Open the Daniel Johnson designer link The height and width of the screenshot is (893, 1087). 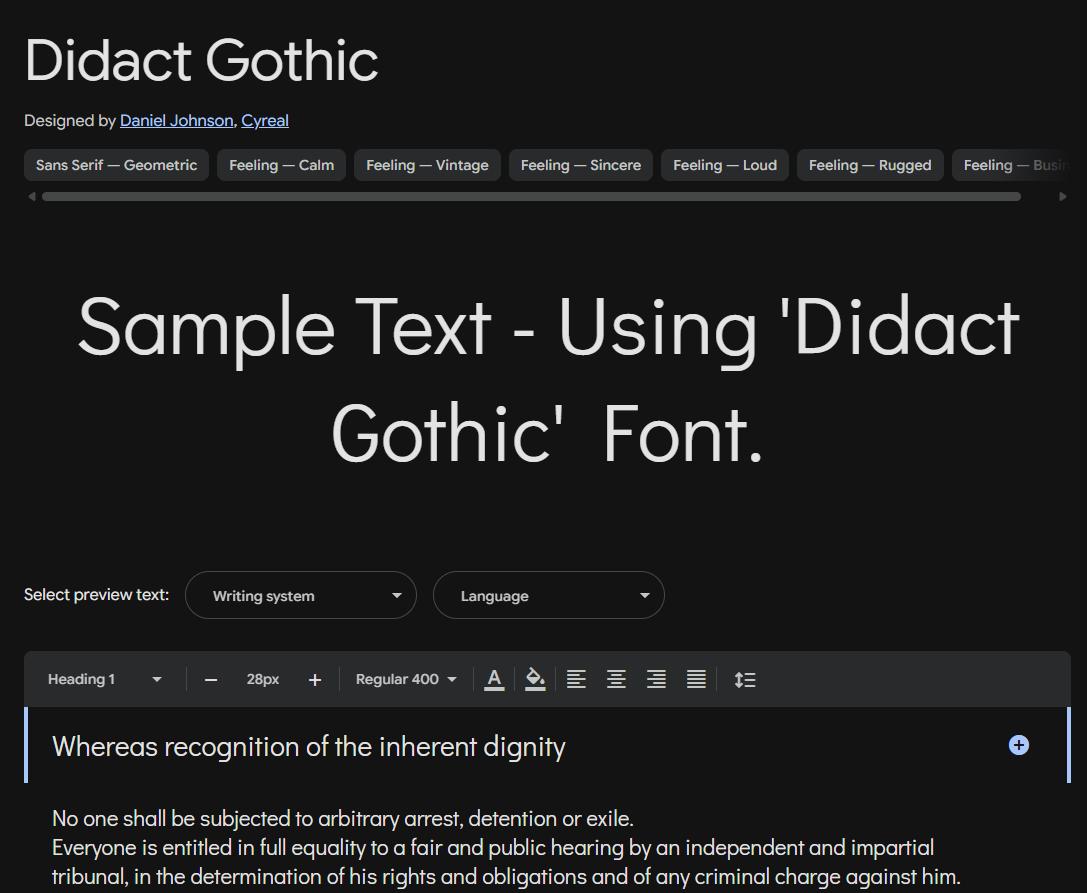[176, 121]
